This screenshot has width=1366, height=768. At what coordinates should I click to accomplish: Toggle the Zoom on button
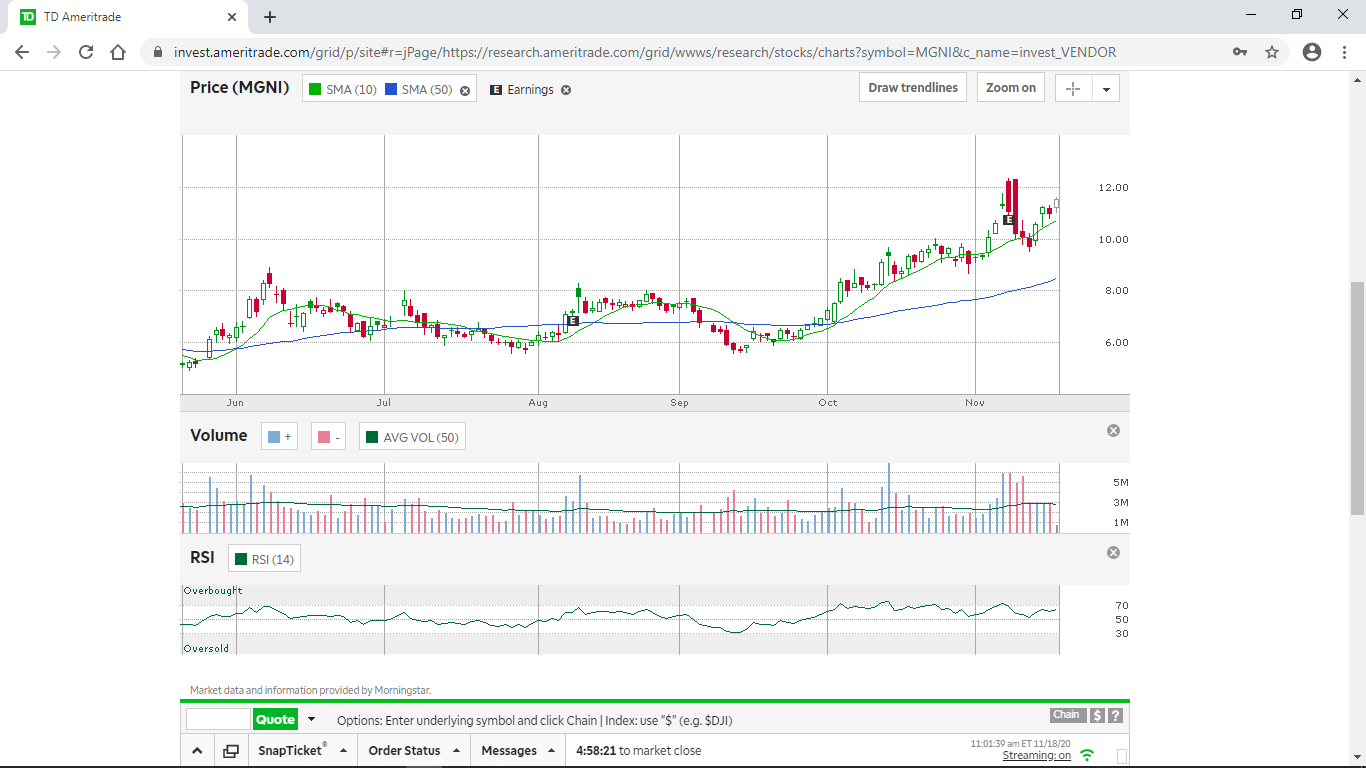point(1010,88)
